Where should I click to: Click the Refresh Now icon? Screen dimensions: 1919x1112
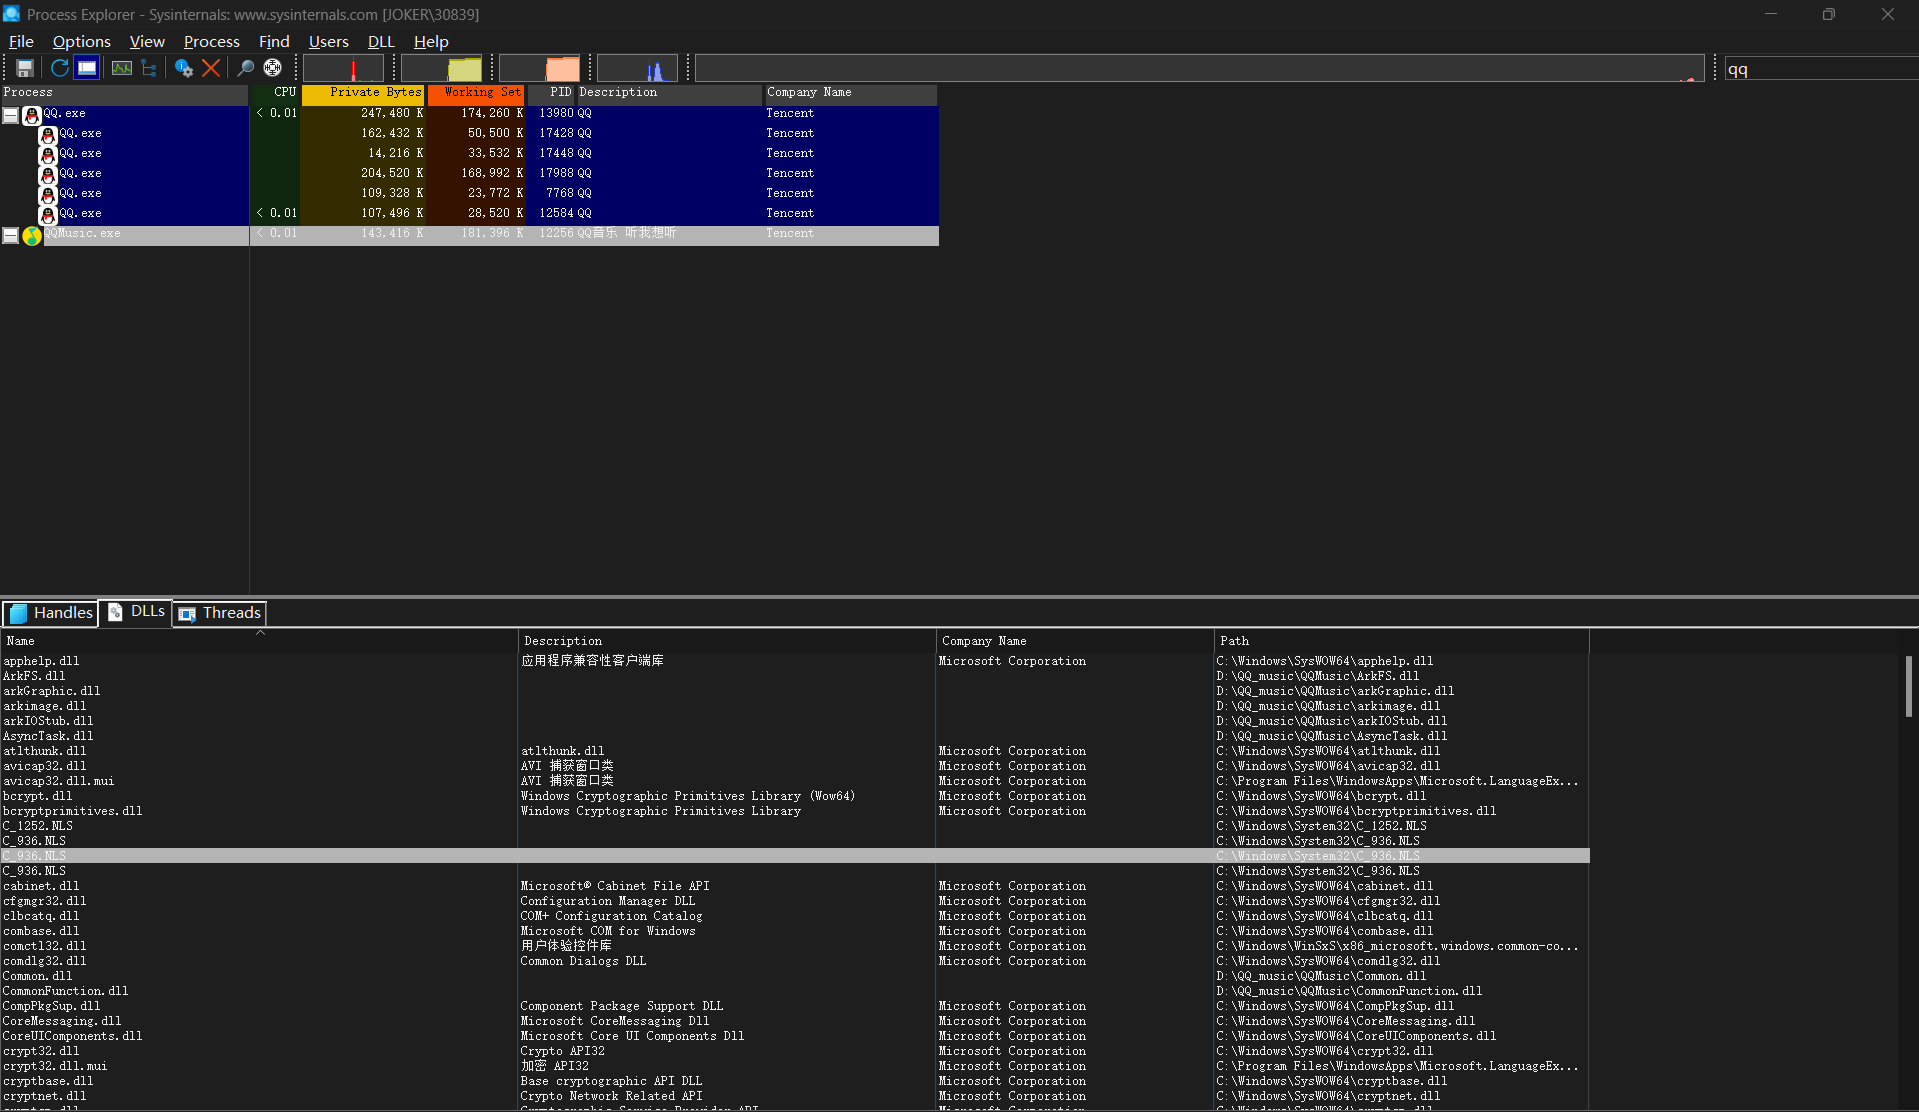pyautogui.click(x=60, y=68)
